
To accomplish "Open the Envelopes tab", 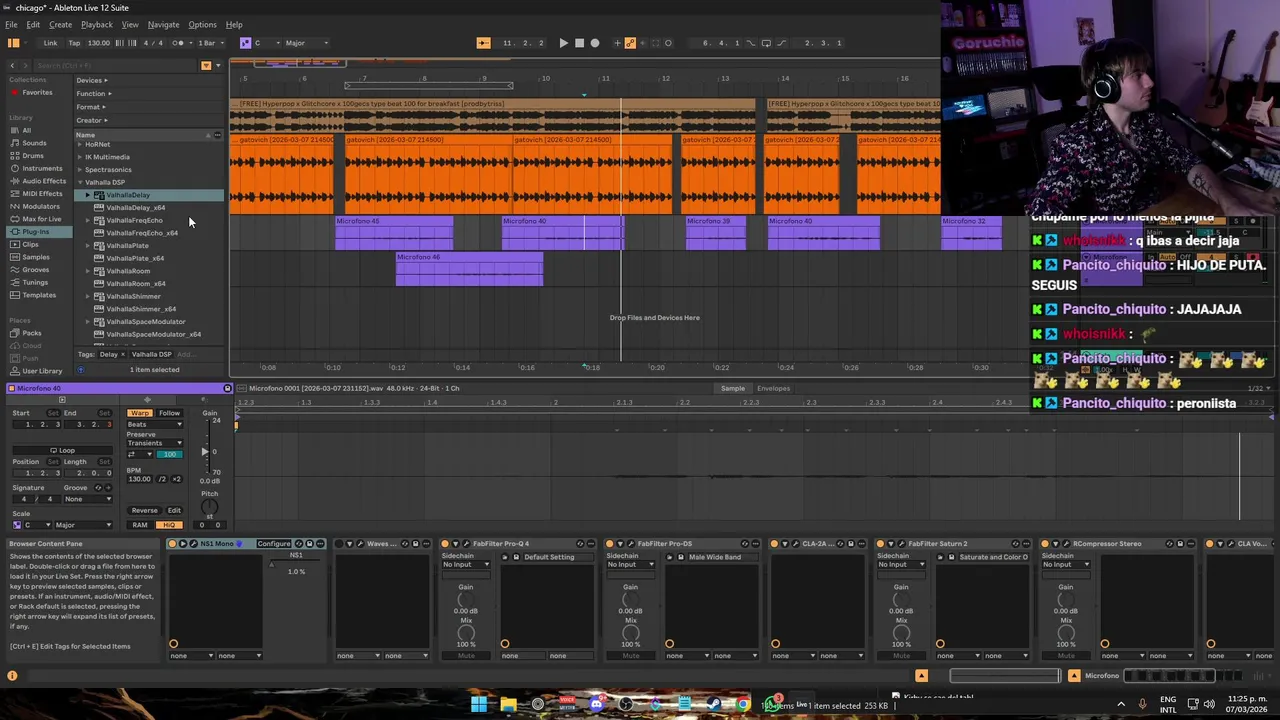I will pos(773,388).
